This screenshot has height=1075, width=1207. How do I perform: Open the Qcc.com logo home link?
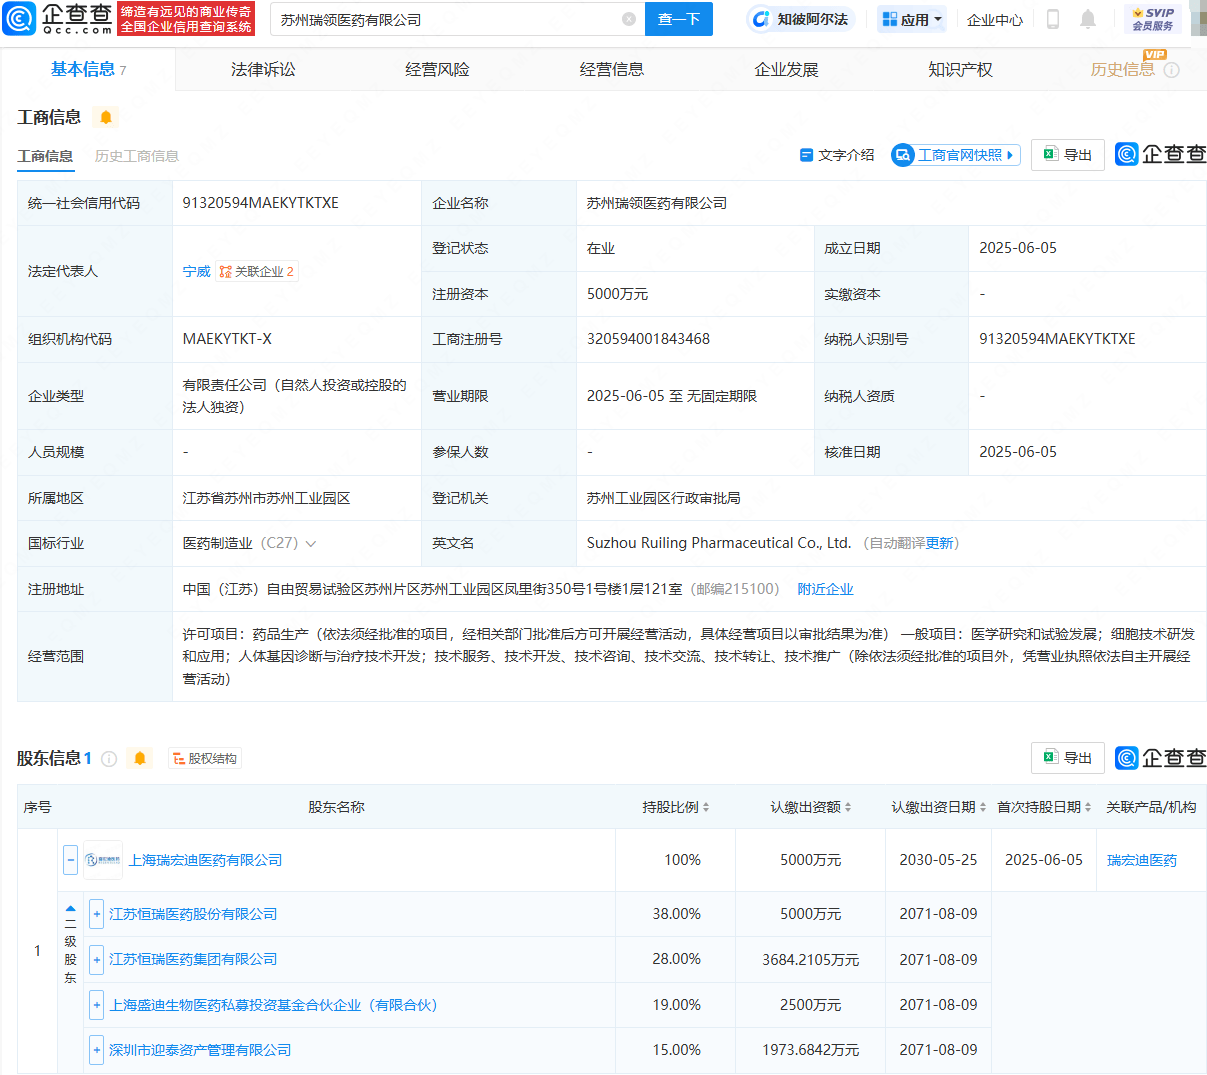point(59,18)
